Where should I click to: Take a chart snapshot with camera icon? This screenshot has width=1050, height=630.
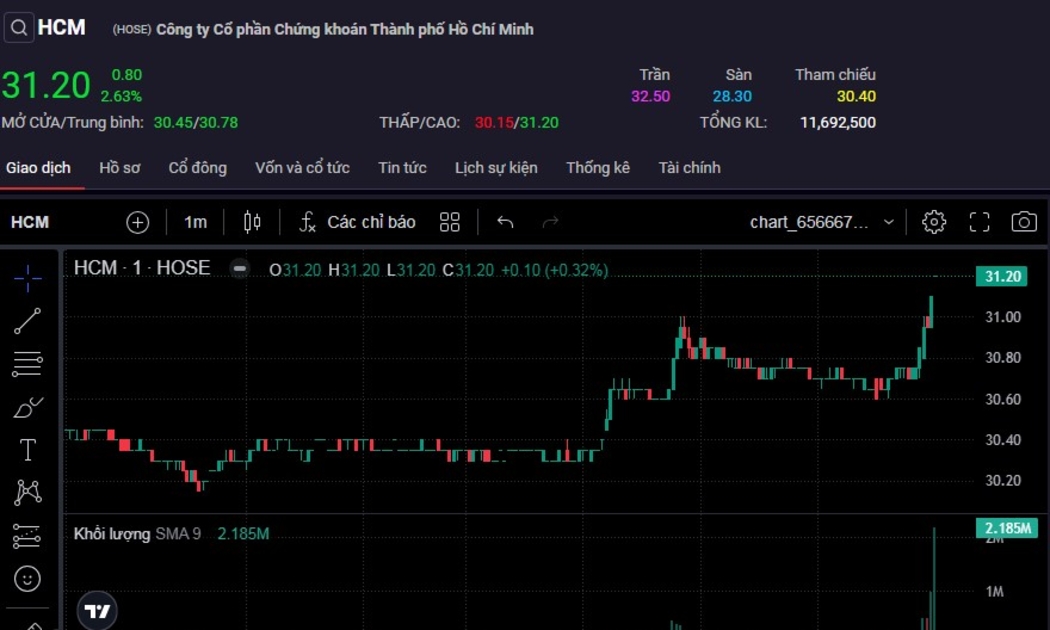tap(1024, 222)
